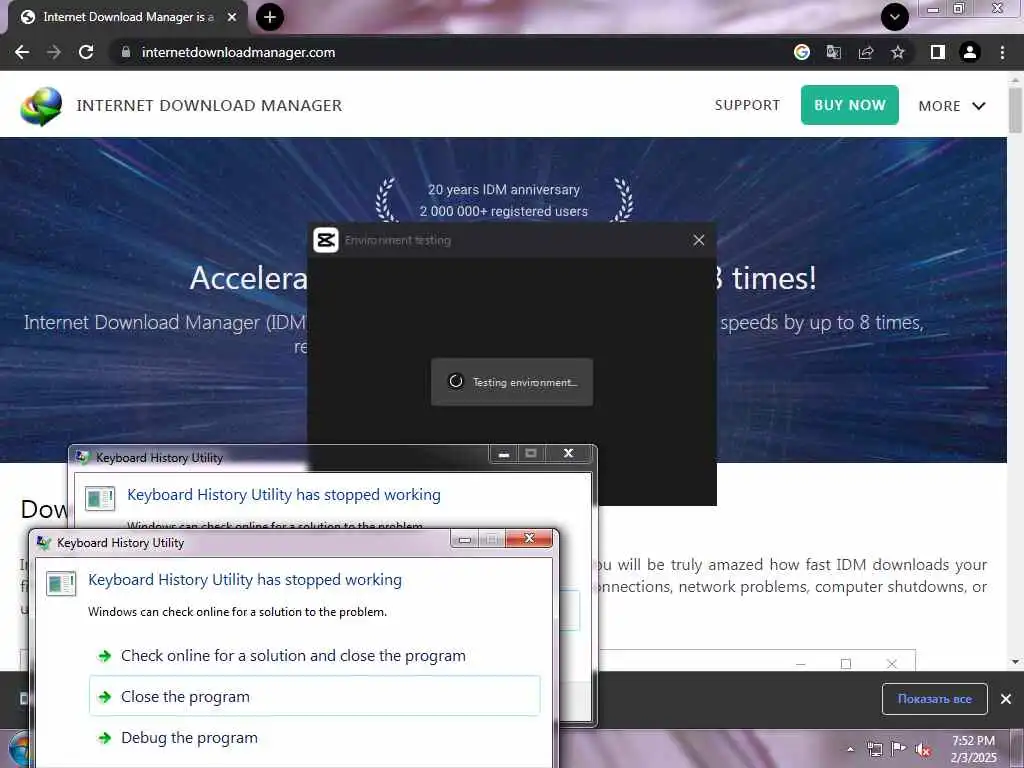Click the front Keyboard History Utility title icon
Screen dimensions: 1024x768
tap(43, 543)
